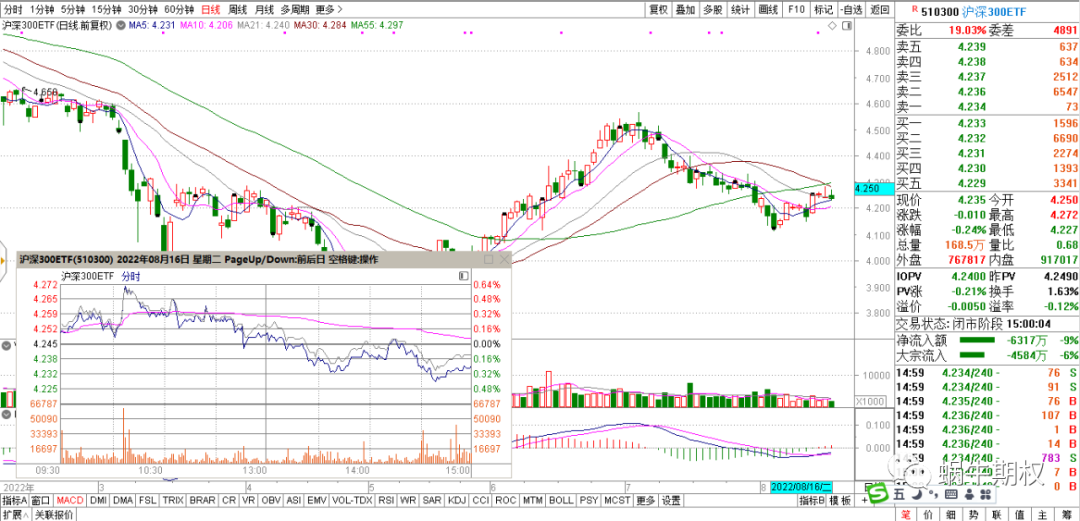Select the 60分钟 period tab

[180, 9]
